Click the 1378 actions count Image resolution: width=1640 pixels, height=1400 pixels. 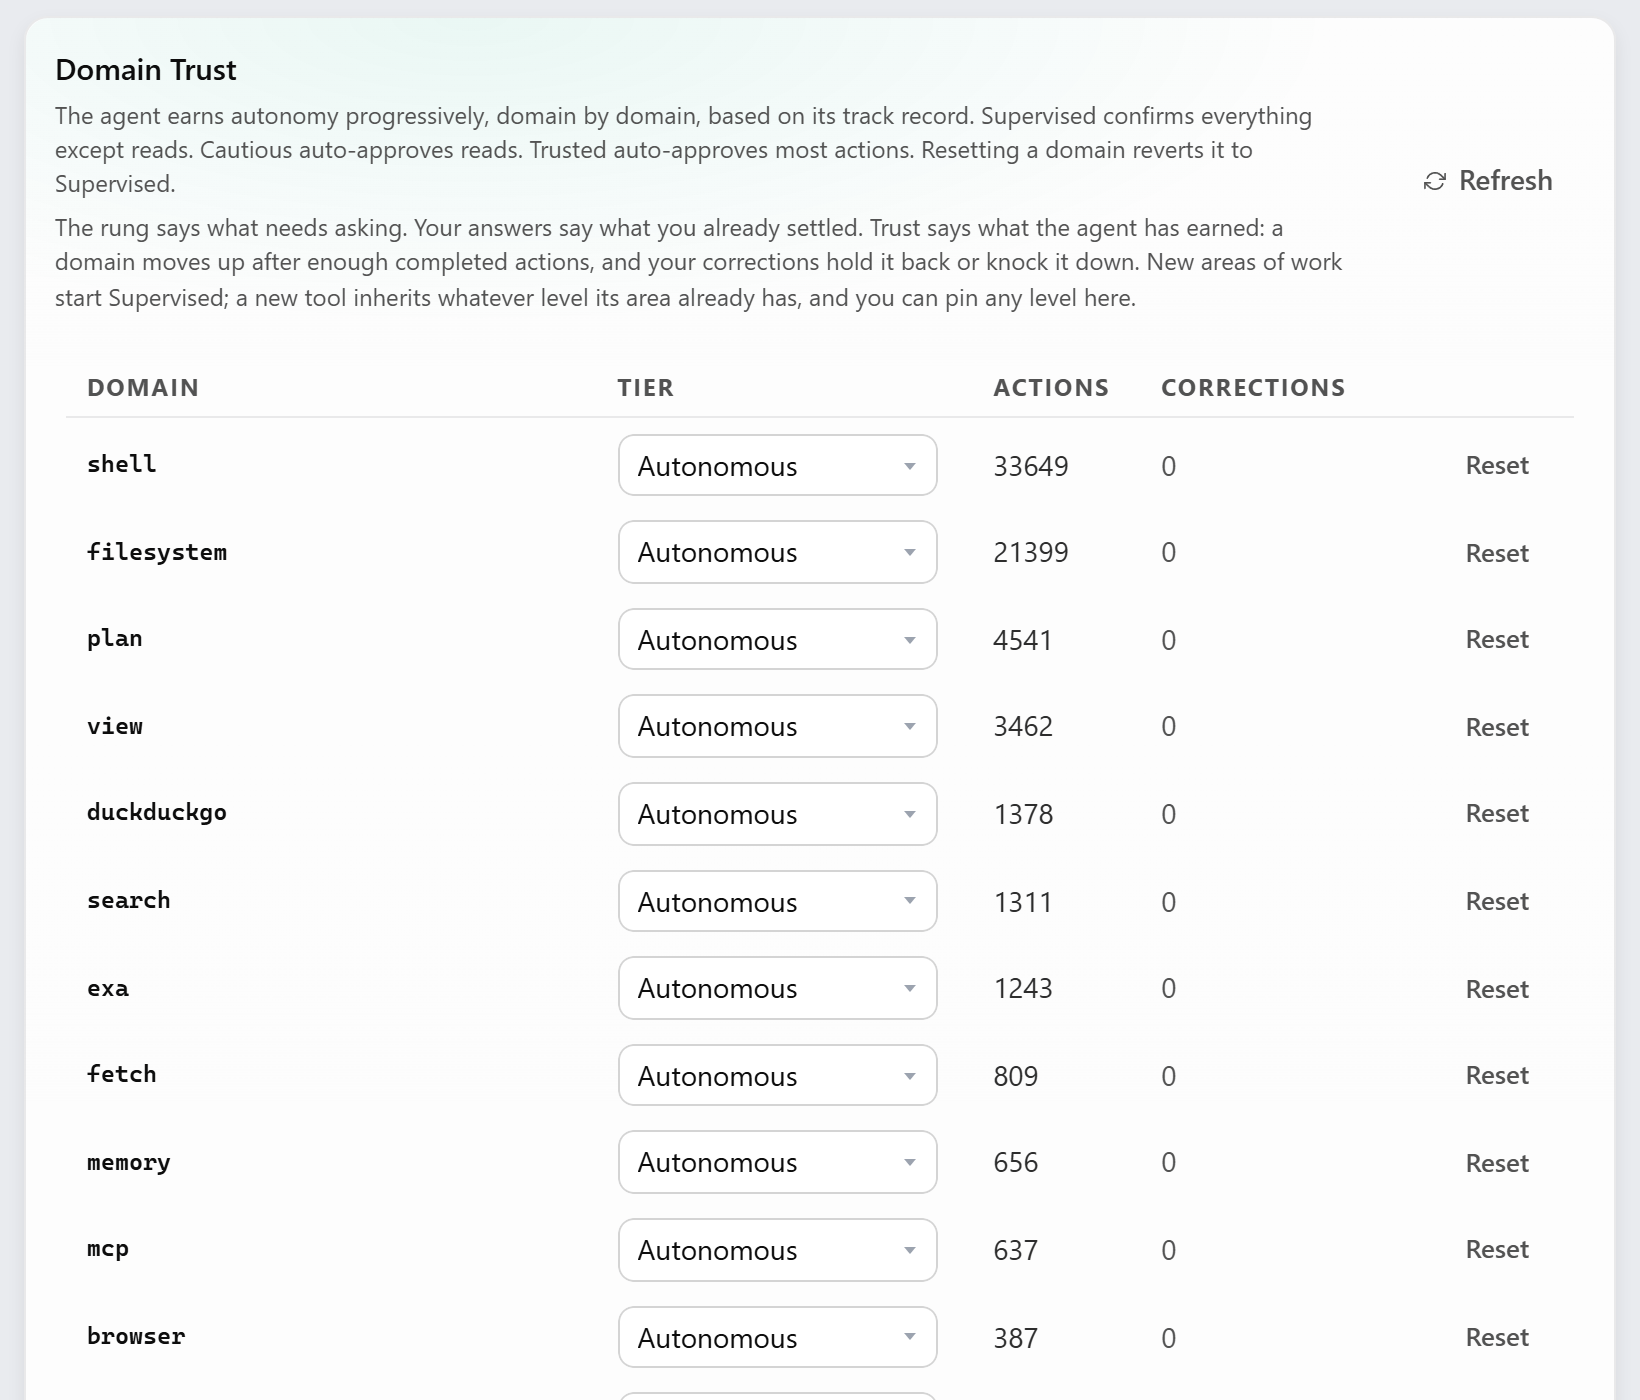(1023, 814)
